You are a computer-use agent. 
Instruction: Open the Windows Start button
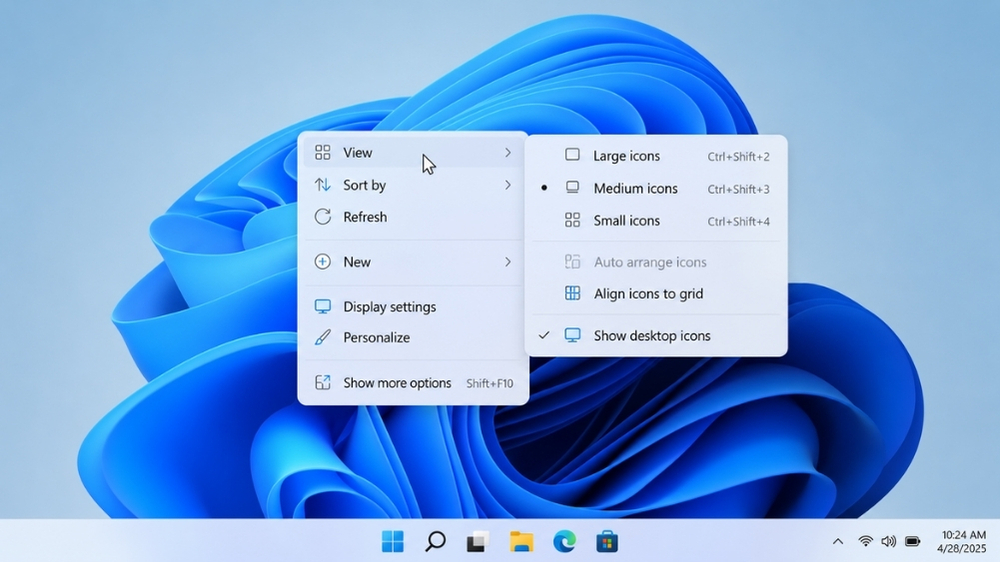coord(393,542)
